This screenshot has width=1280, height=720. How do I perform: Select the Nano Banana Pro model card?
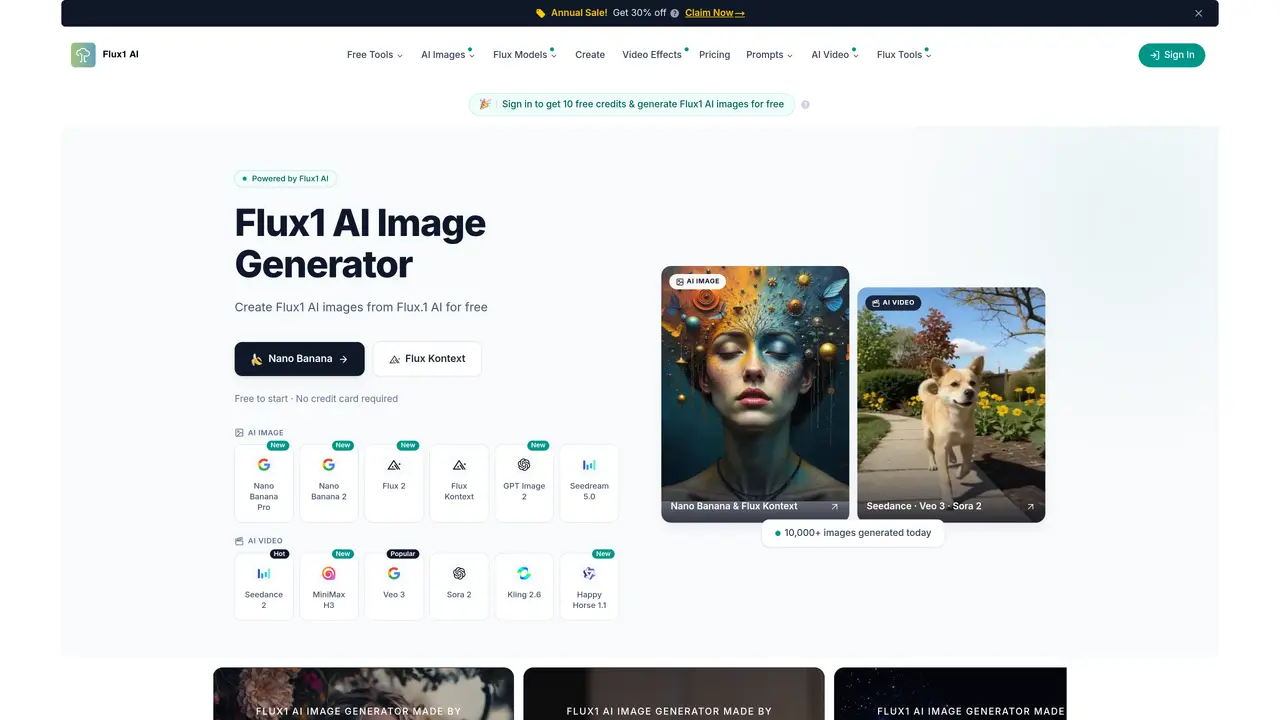point(264,483)
